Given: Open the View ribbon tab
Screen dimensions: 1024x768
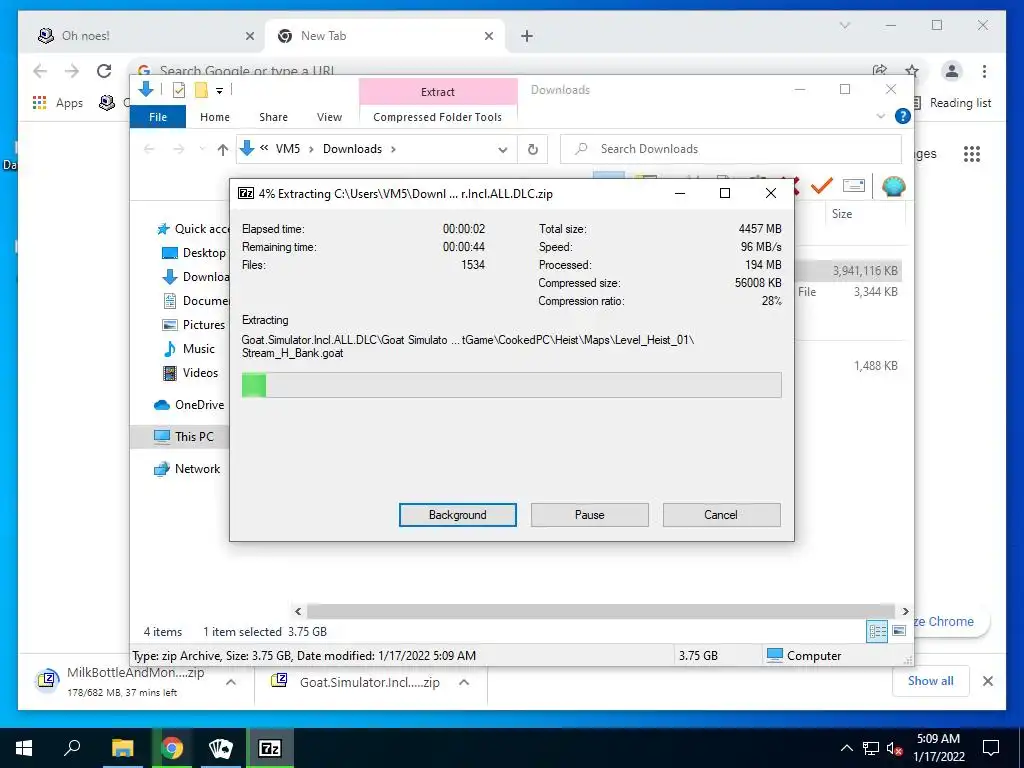Looking at the screenshot, I should tap(329, 117).
